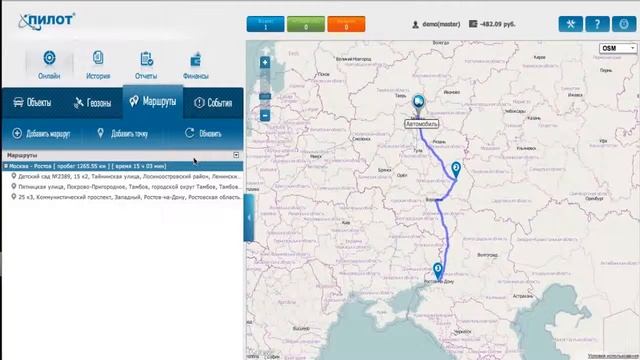Image resolution: width=640 pixels, height=360 pixels.
Task: Zoom in the map with plus
Action: point(265,62)
